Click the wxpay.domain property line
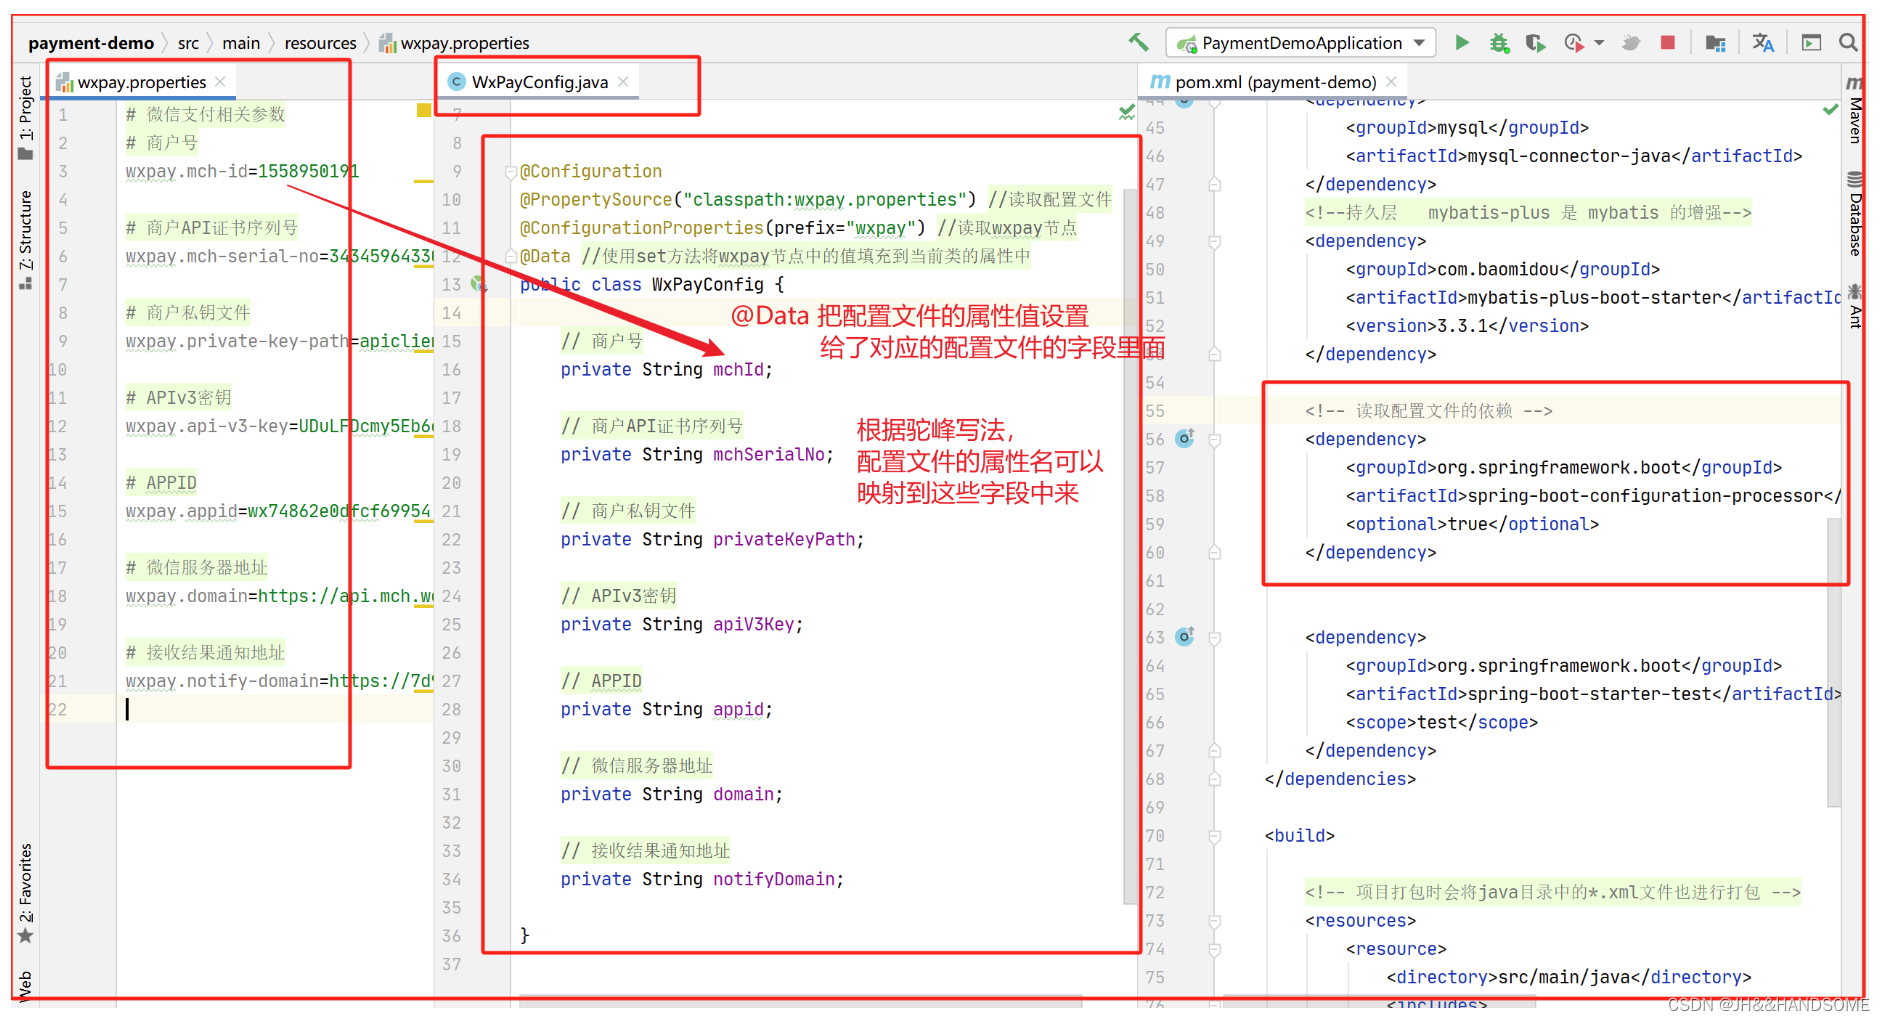This screenshot has height=1021, width=1885. click(279, 596)
